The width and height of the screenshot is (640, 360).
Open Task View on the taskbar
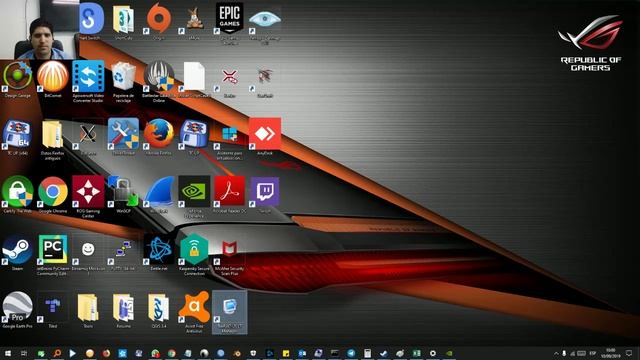click(x=24, y=353)
